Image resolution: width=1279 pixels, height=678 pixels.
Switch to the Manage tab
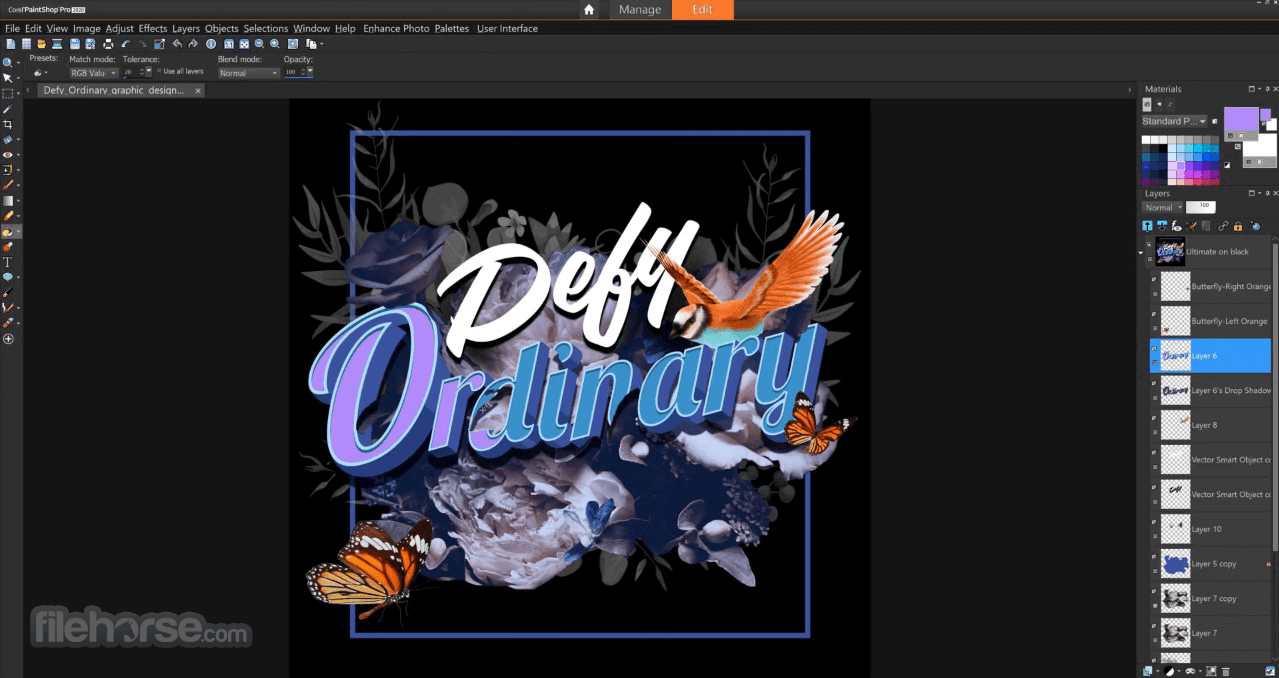pos(640,9)
